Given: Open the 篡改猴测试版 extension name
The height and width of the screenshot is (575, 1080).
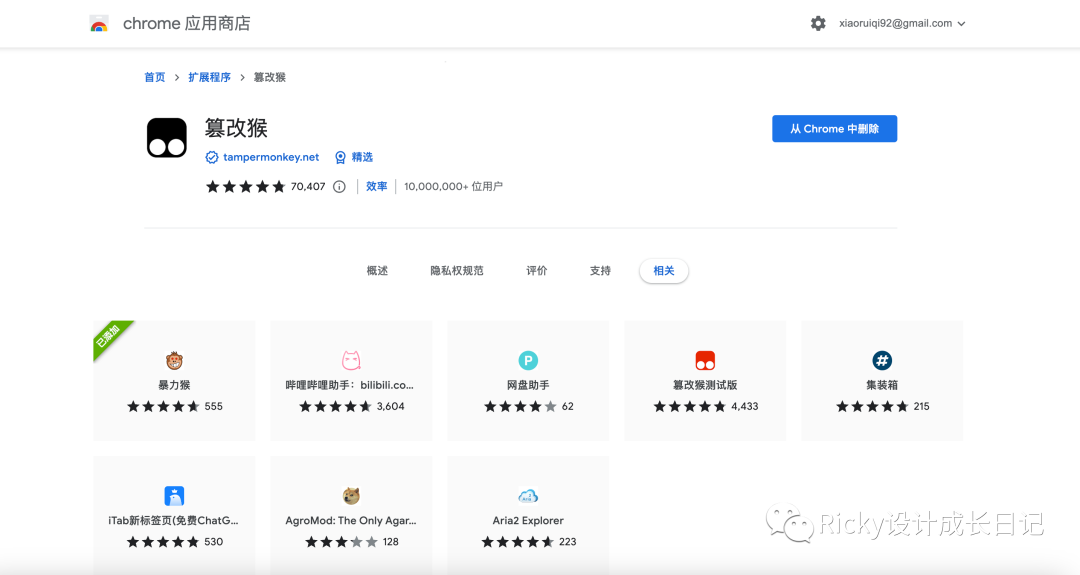Looking at the screenshot, I should click(705, 385).
